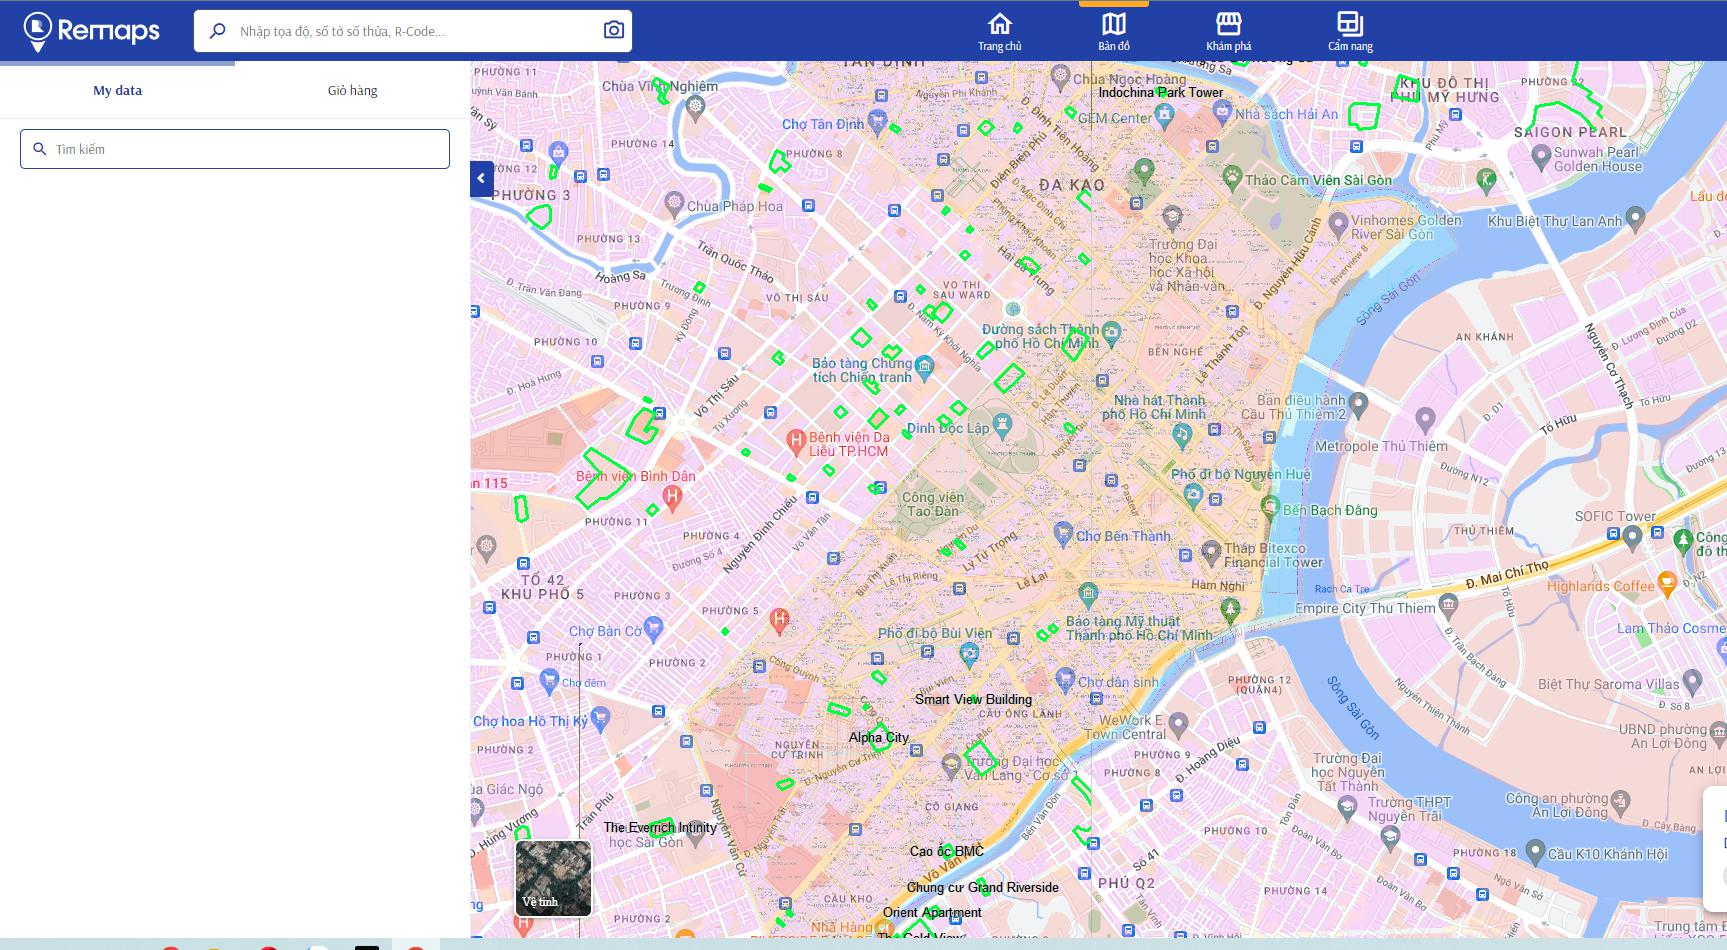The height and width of the screenshot is (950, 1727).
Task: Click the search magnifier in top bar
Action: click(x=217, y=31)
